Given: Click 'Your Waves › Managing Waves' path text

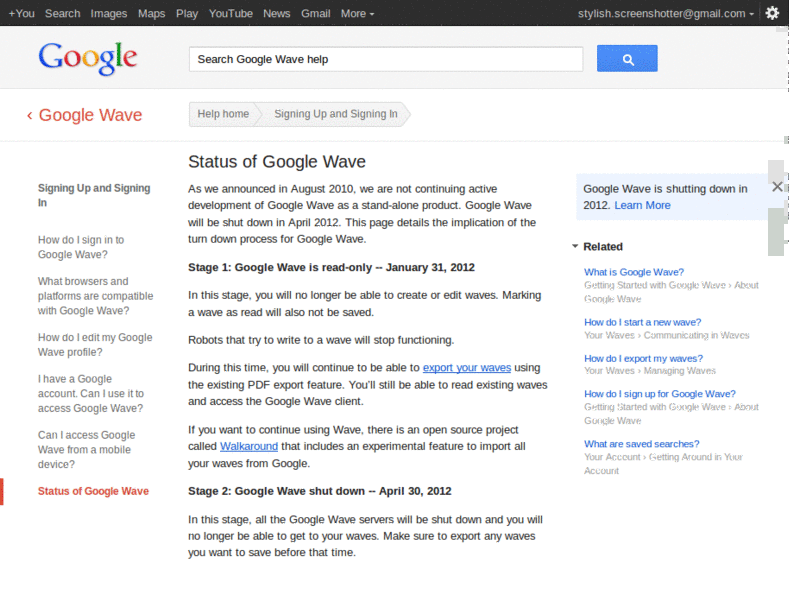Looking at the screenshot, I should coord(649,371).
